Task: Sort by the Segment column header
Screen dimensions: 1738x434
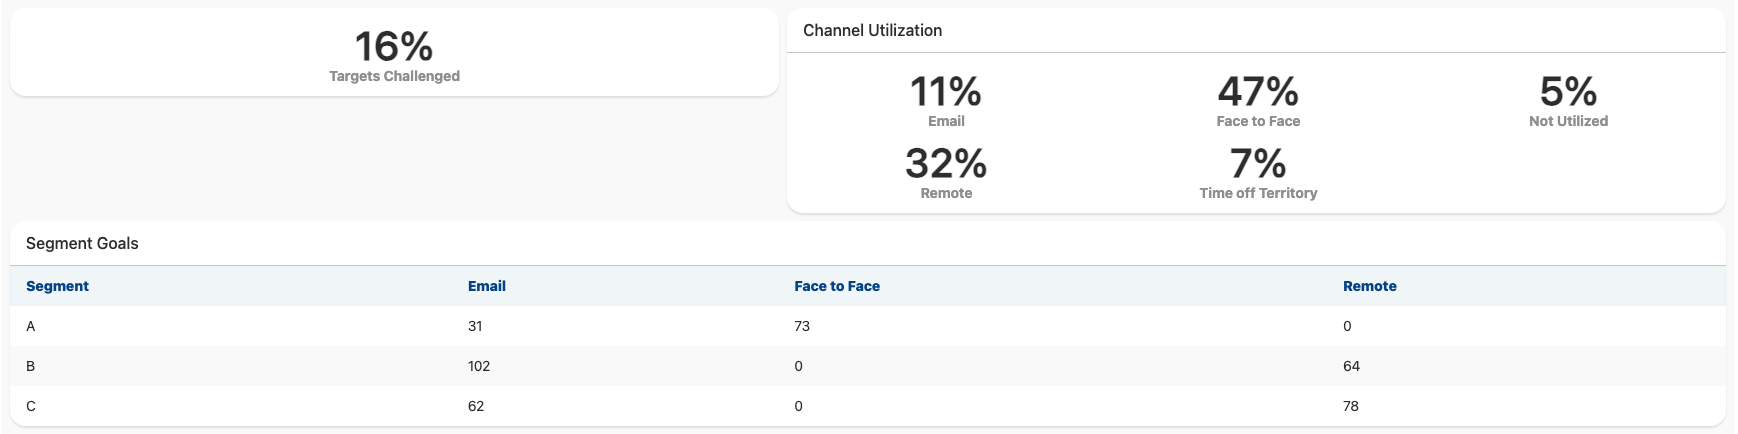Action: (x=57, y=286)
